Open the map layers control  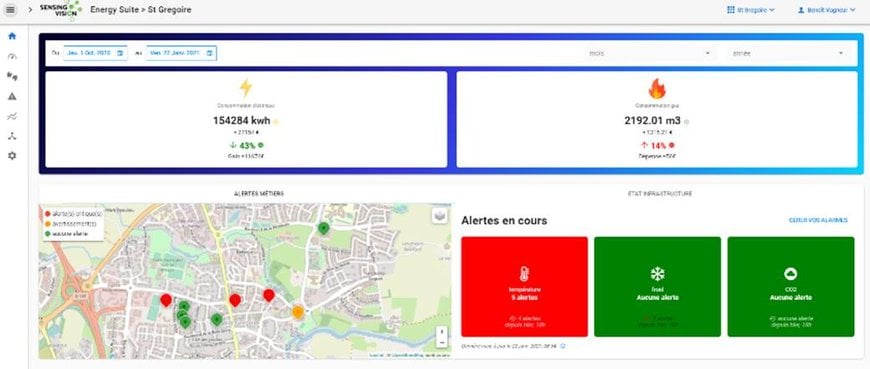[439, 216]
